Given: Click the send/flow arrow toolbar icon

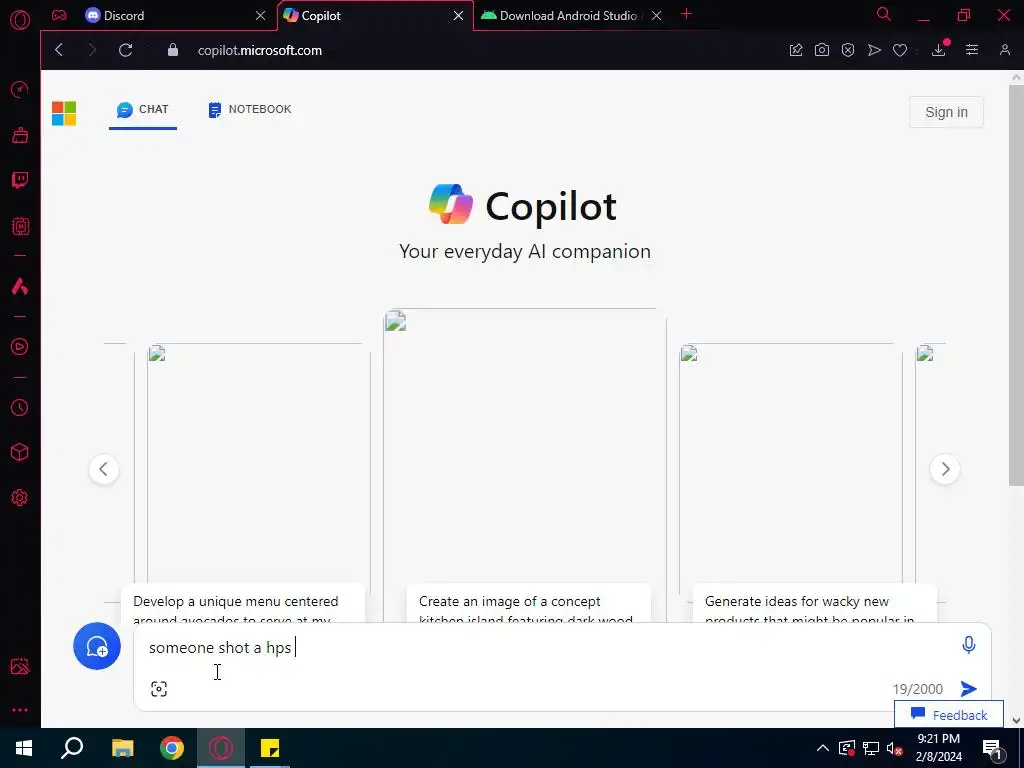Looking at the screenshot, I should point(874,50).
